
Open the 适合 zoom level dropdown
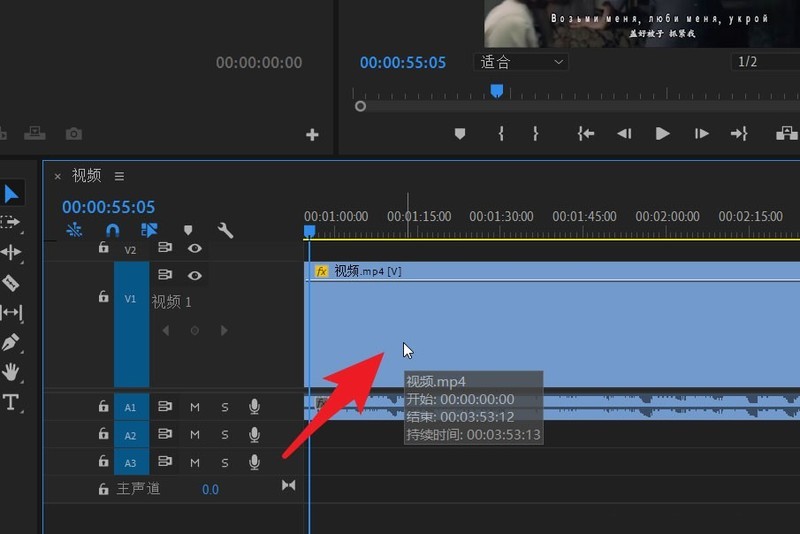tap(520, 62)
